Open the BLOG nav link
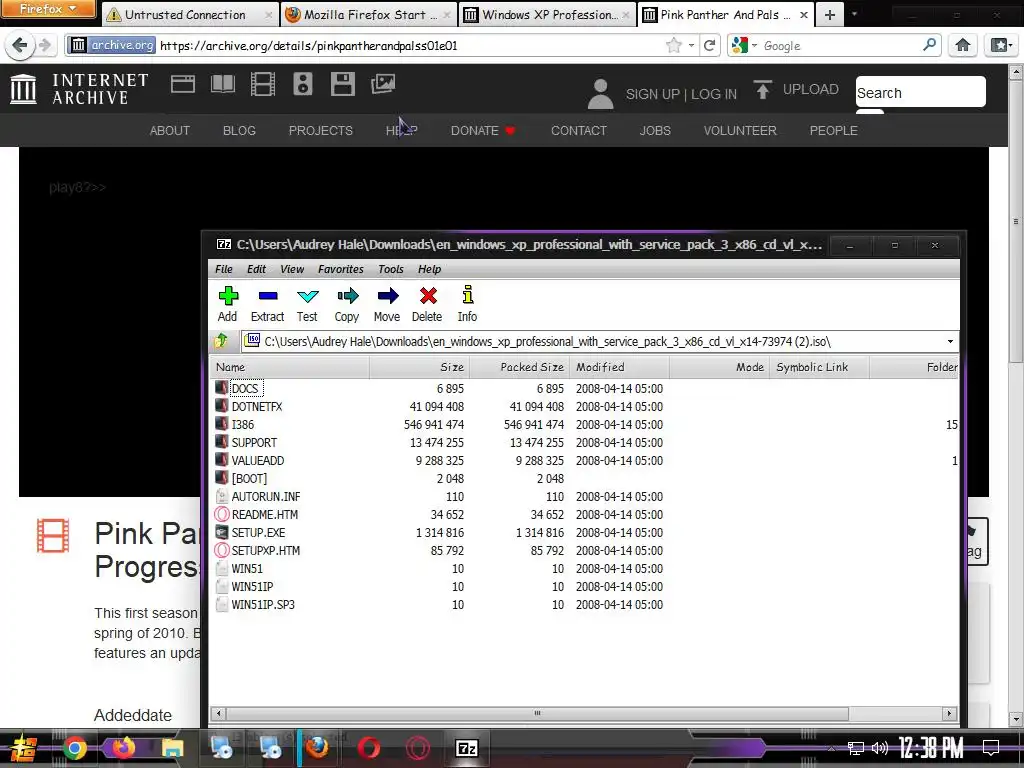The height and width of the screenshot is (768, 1024). (x=239, y=131)
